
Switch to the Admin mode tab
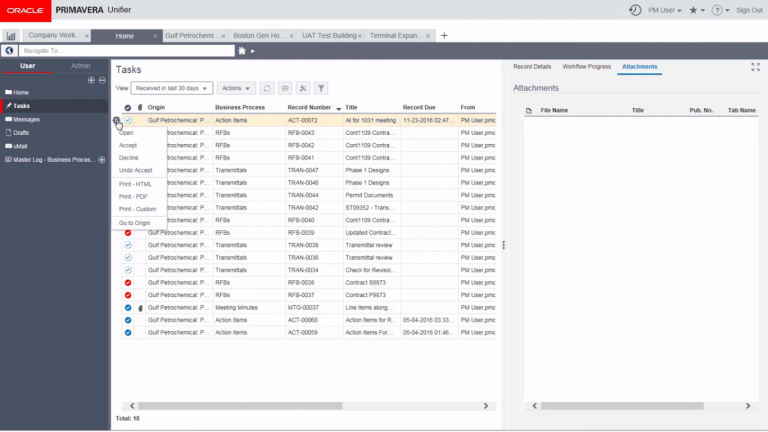coord(80,66)
